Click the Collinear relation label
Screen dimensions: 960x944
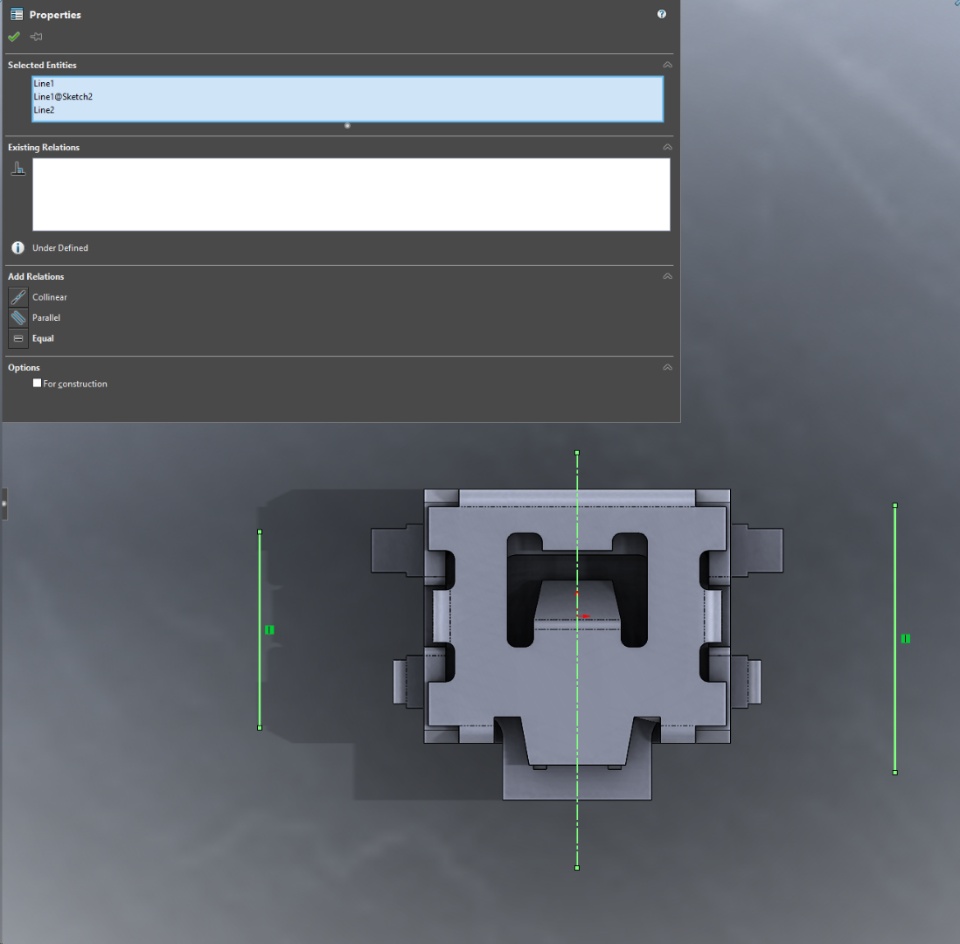pyautogui.click(x=50, y=297)
